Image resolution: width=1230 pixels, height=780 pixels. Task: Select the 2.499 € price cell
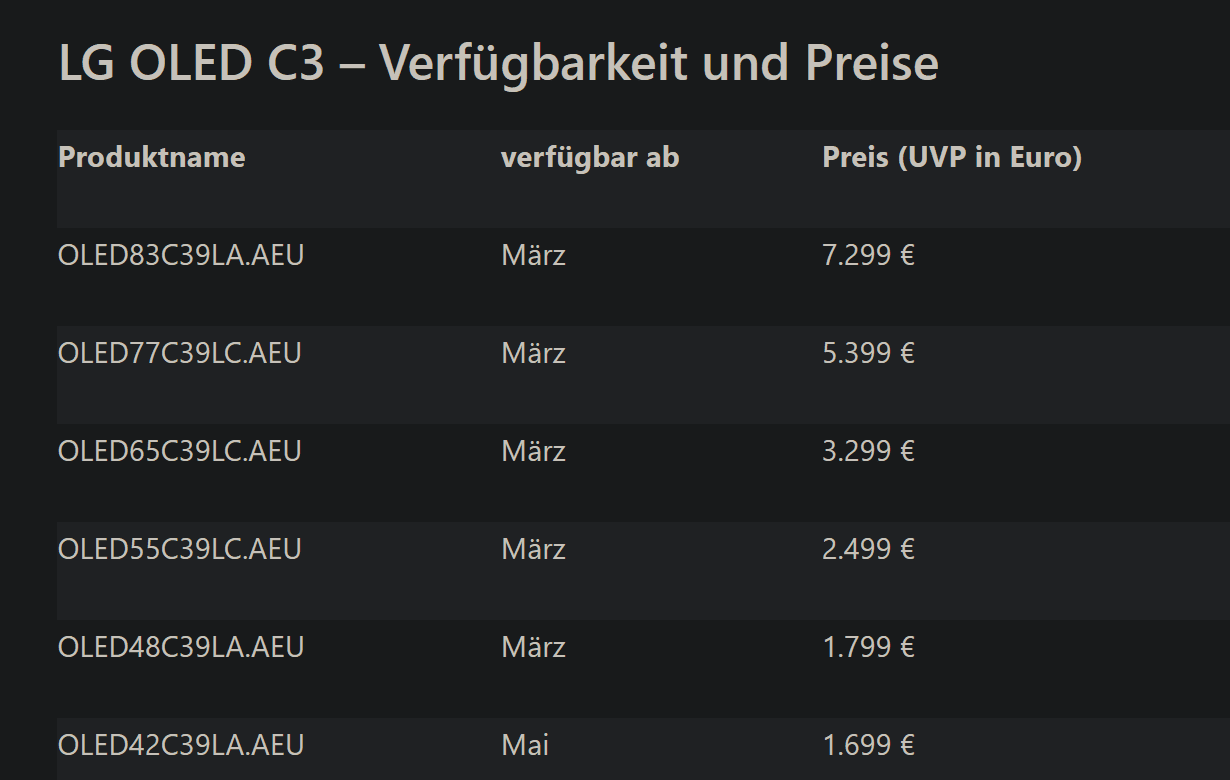[x=868, y=550]
